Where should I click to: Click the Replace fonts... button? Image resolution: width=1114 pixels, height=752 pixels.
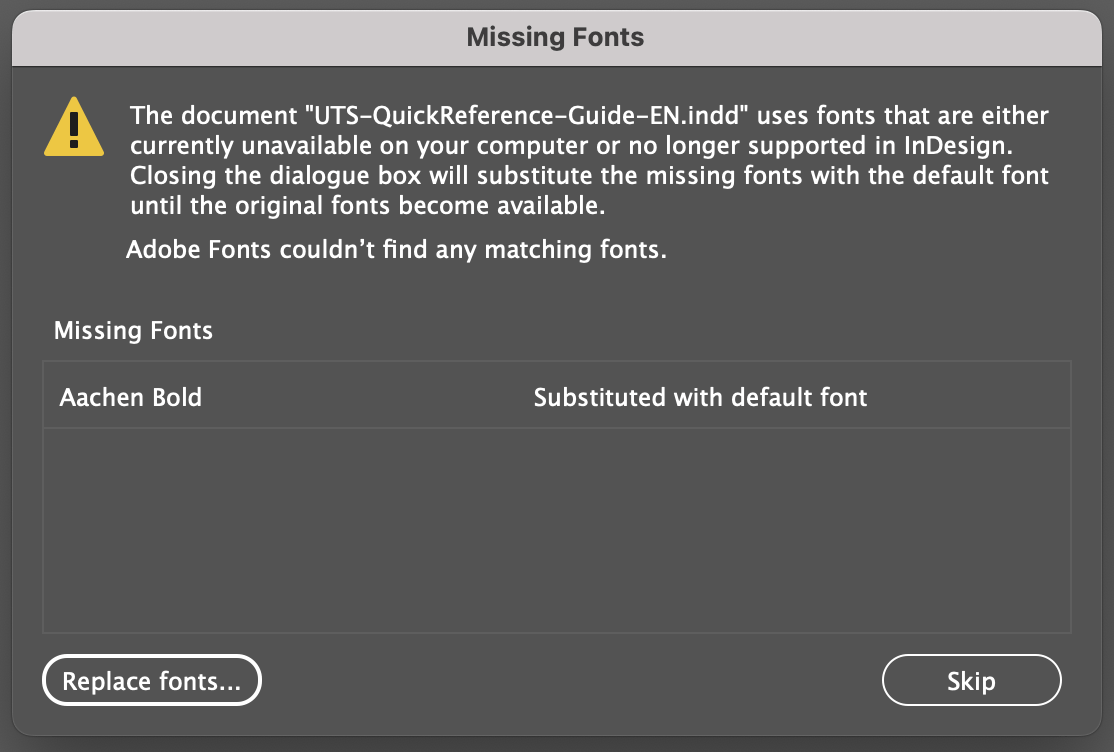152,681
